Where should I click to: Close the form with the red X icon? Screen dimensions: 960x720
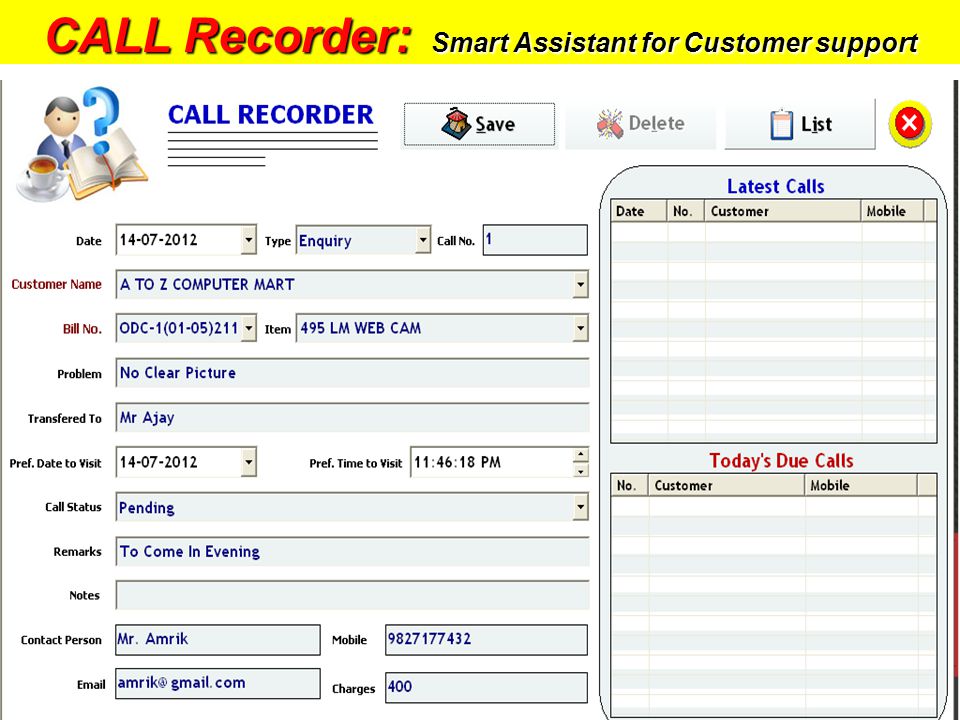[x=910, y=124]
